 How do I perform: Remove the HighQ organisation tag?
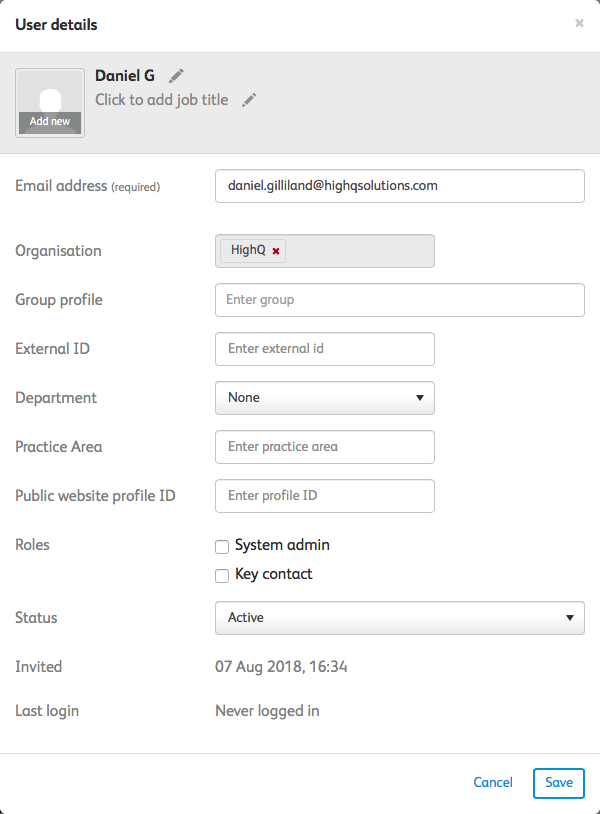[x=276, y=251]
